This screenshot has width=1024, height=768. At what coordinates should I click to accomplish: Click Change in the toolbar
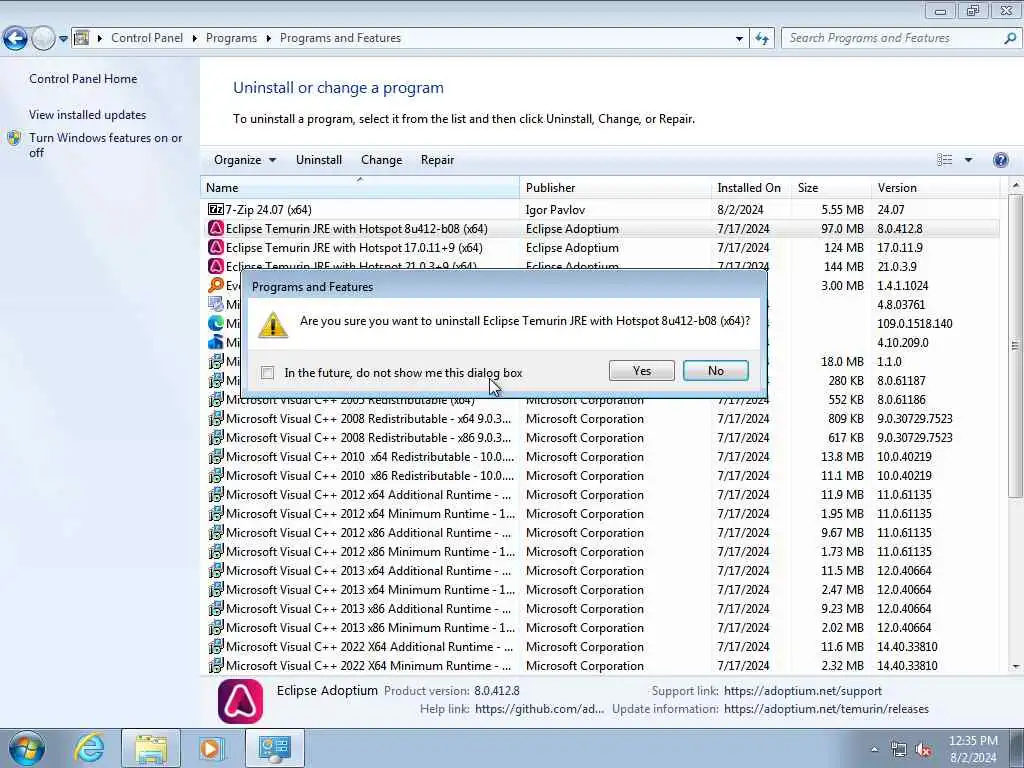click(x=381, y=160)
